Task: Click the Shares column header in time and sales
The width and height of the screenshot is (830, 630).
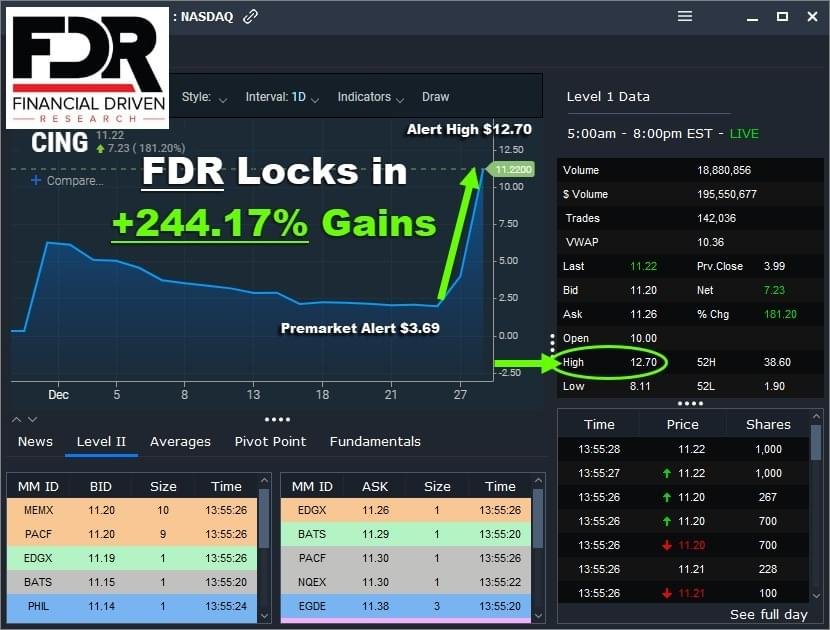Action: pyautogui.click(x=768, y=425)
